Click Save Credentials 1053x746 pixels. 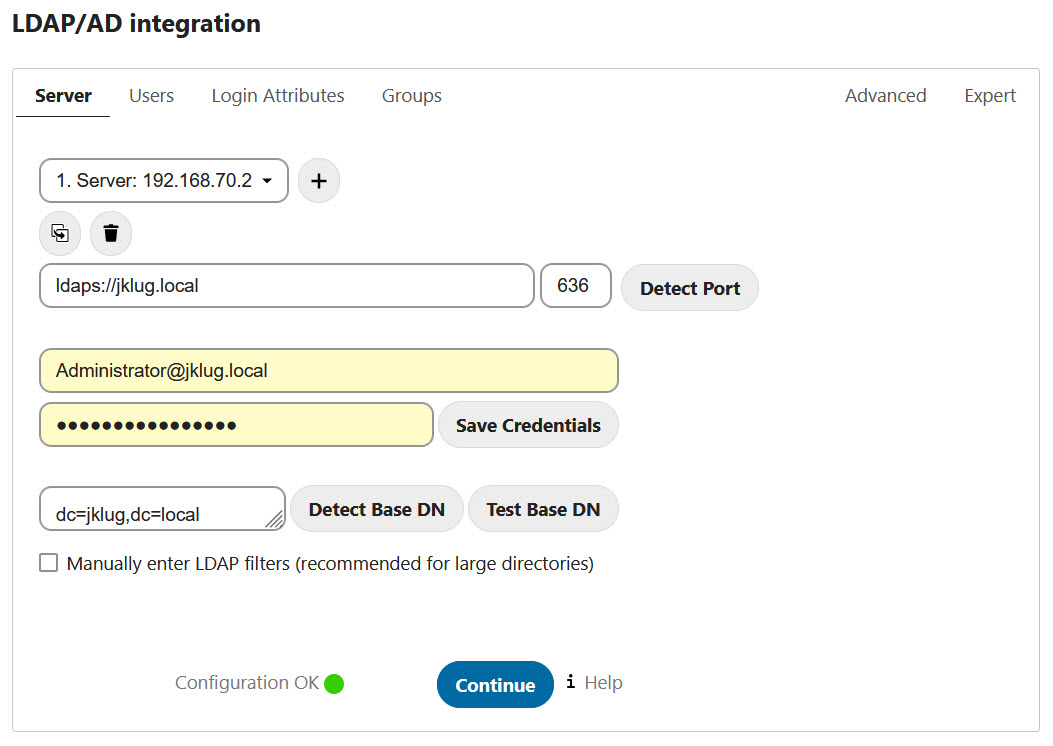(527, 424)
